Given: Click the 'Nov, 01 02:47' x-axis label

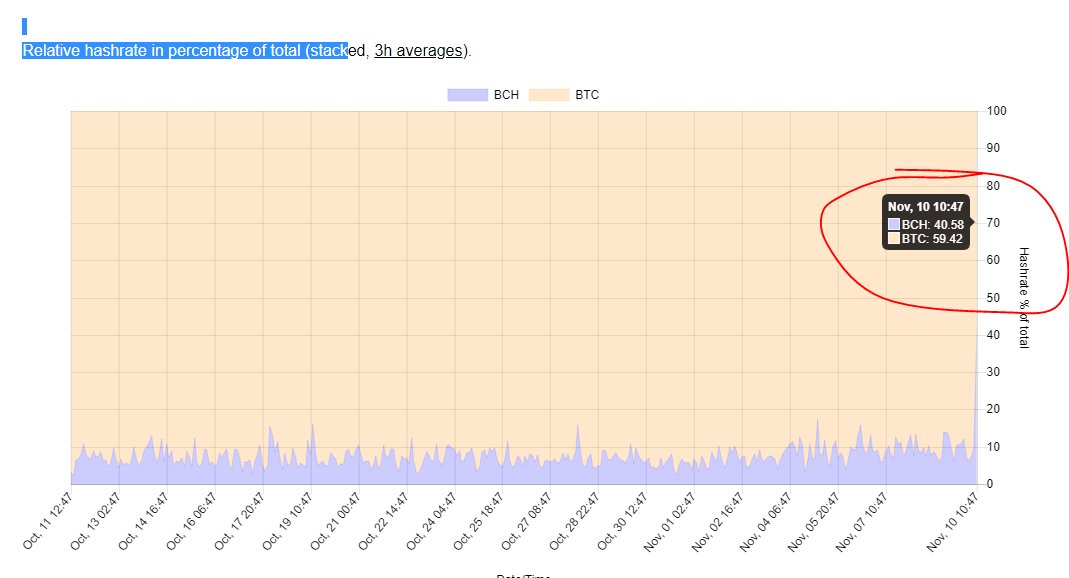Looking at the screenshot, I should (669, 521).
